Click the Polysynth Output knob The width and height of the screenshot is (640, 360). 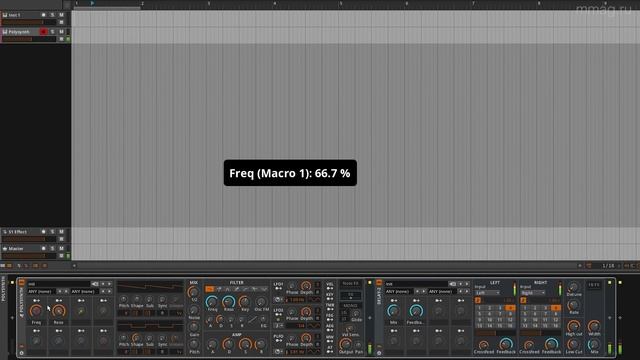[346, 344]
